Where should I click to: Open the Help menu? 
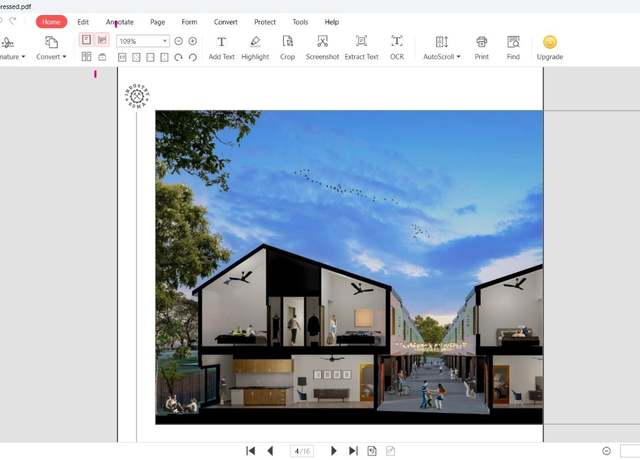click(x=331, y=22)
